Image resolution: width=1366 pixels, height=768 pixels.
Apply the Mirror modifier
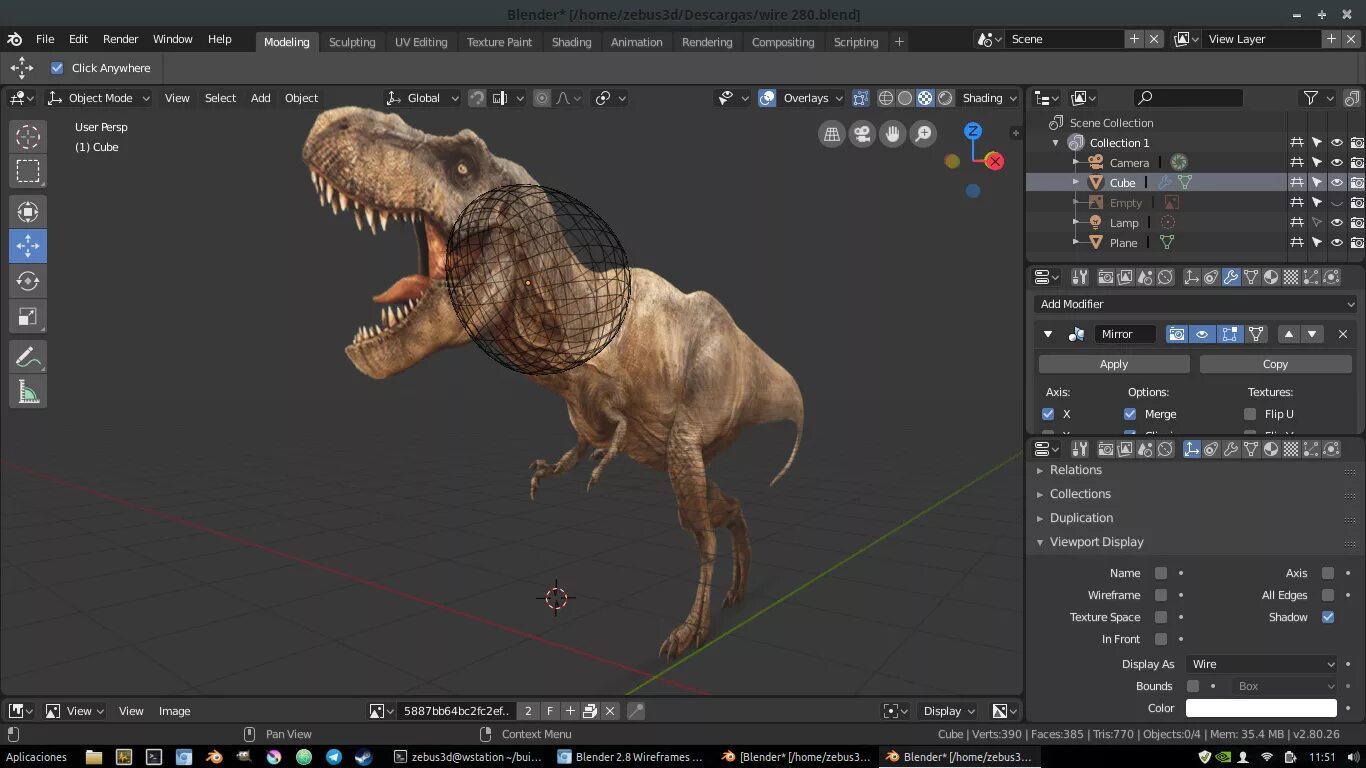tap(1113, 364)
